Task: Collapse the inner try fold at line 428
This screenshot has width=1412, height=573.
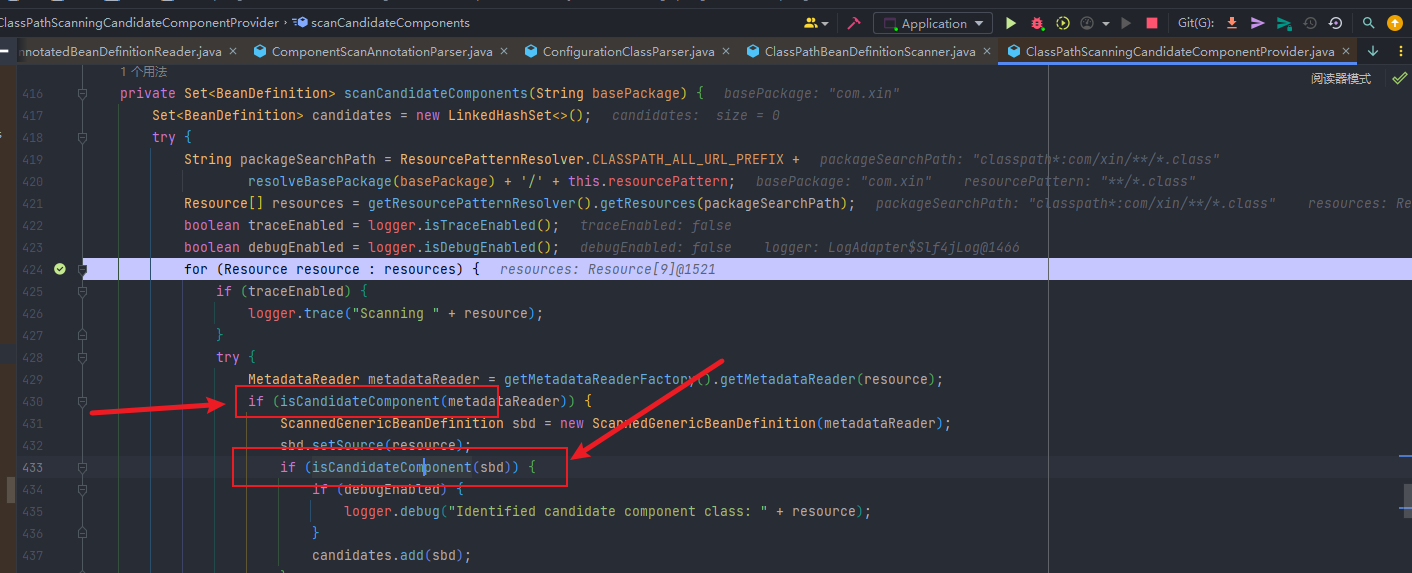Action: tap(84, 357)
